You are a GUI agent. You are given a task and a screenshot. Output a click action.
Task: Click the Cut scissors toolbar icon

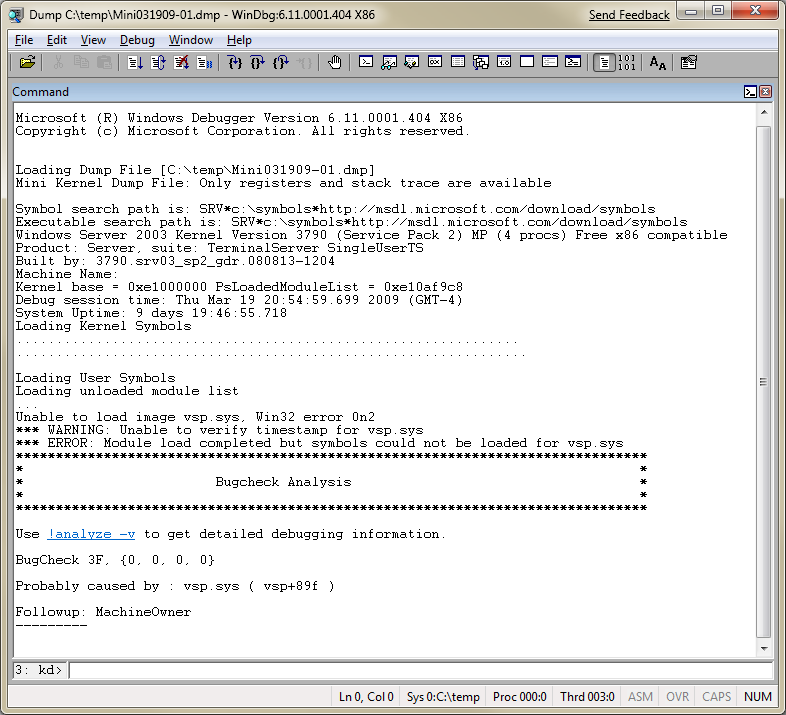[x=58, y=62]
